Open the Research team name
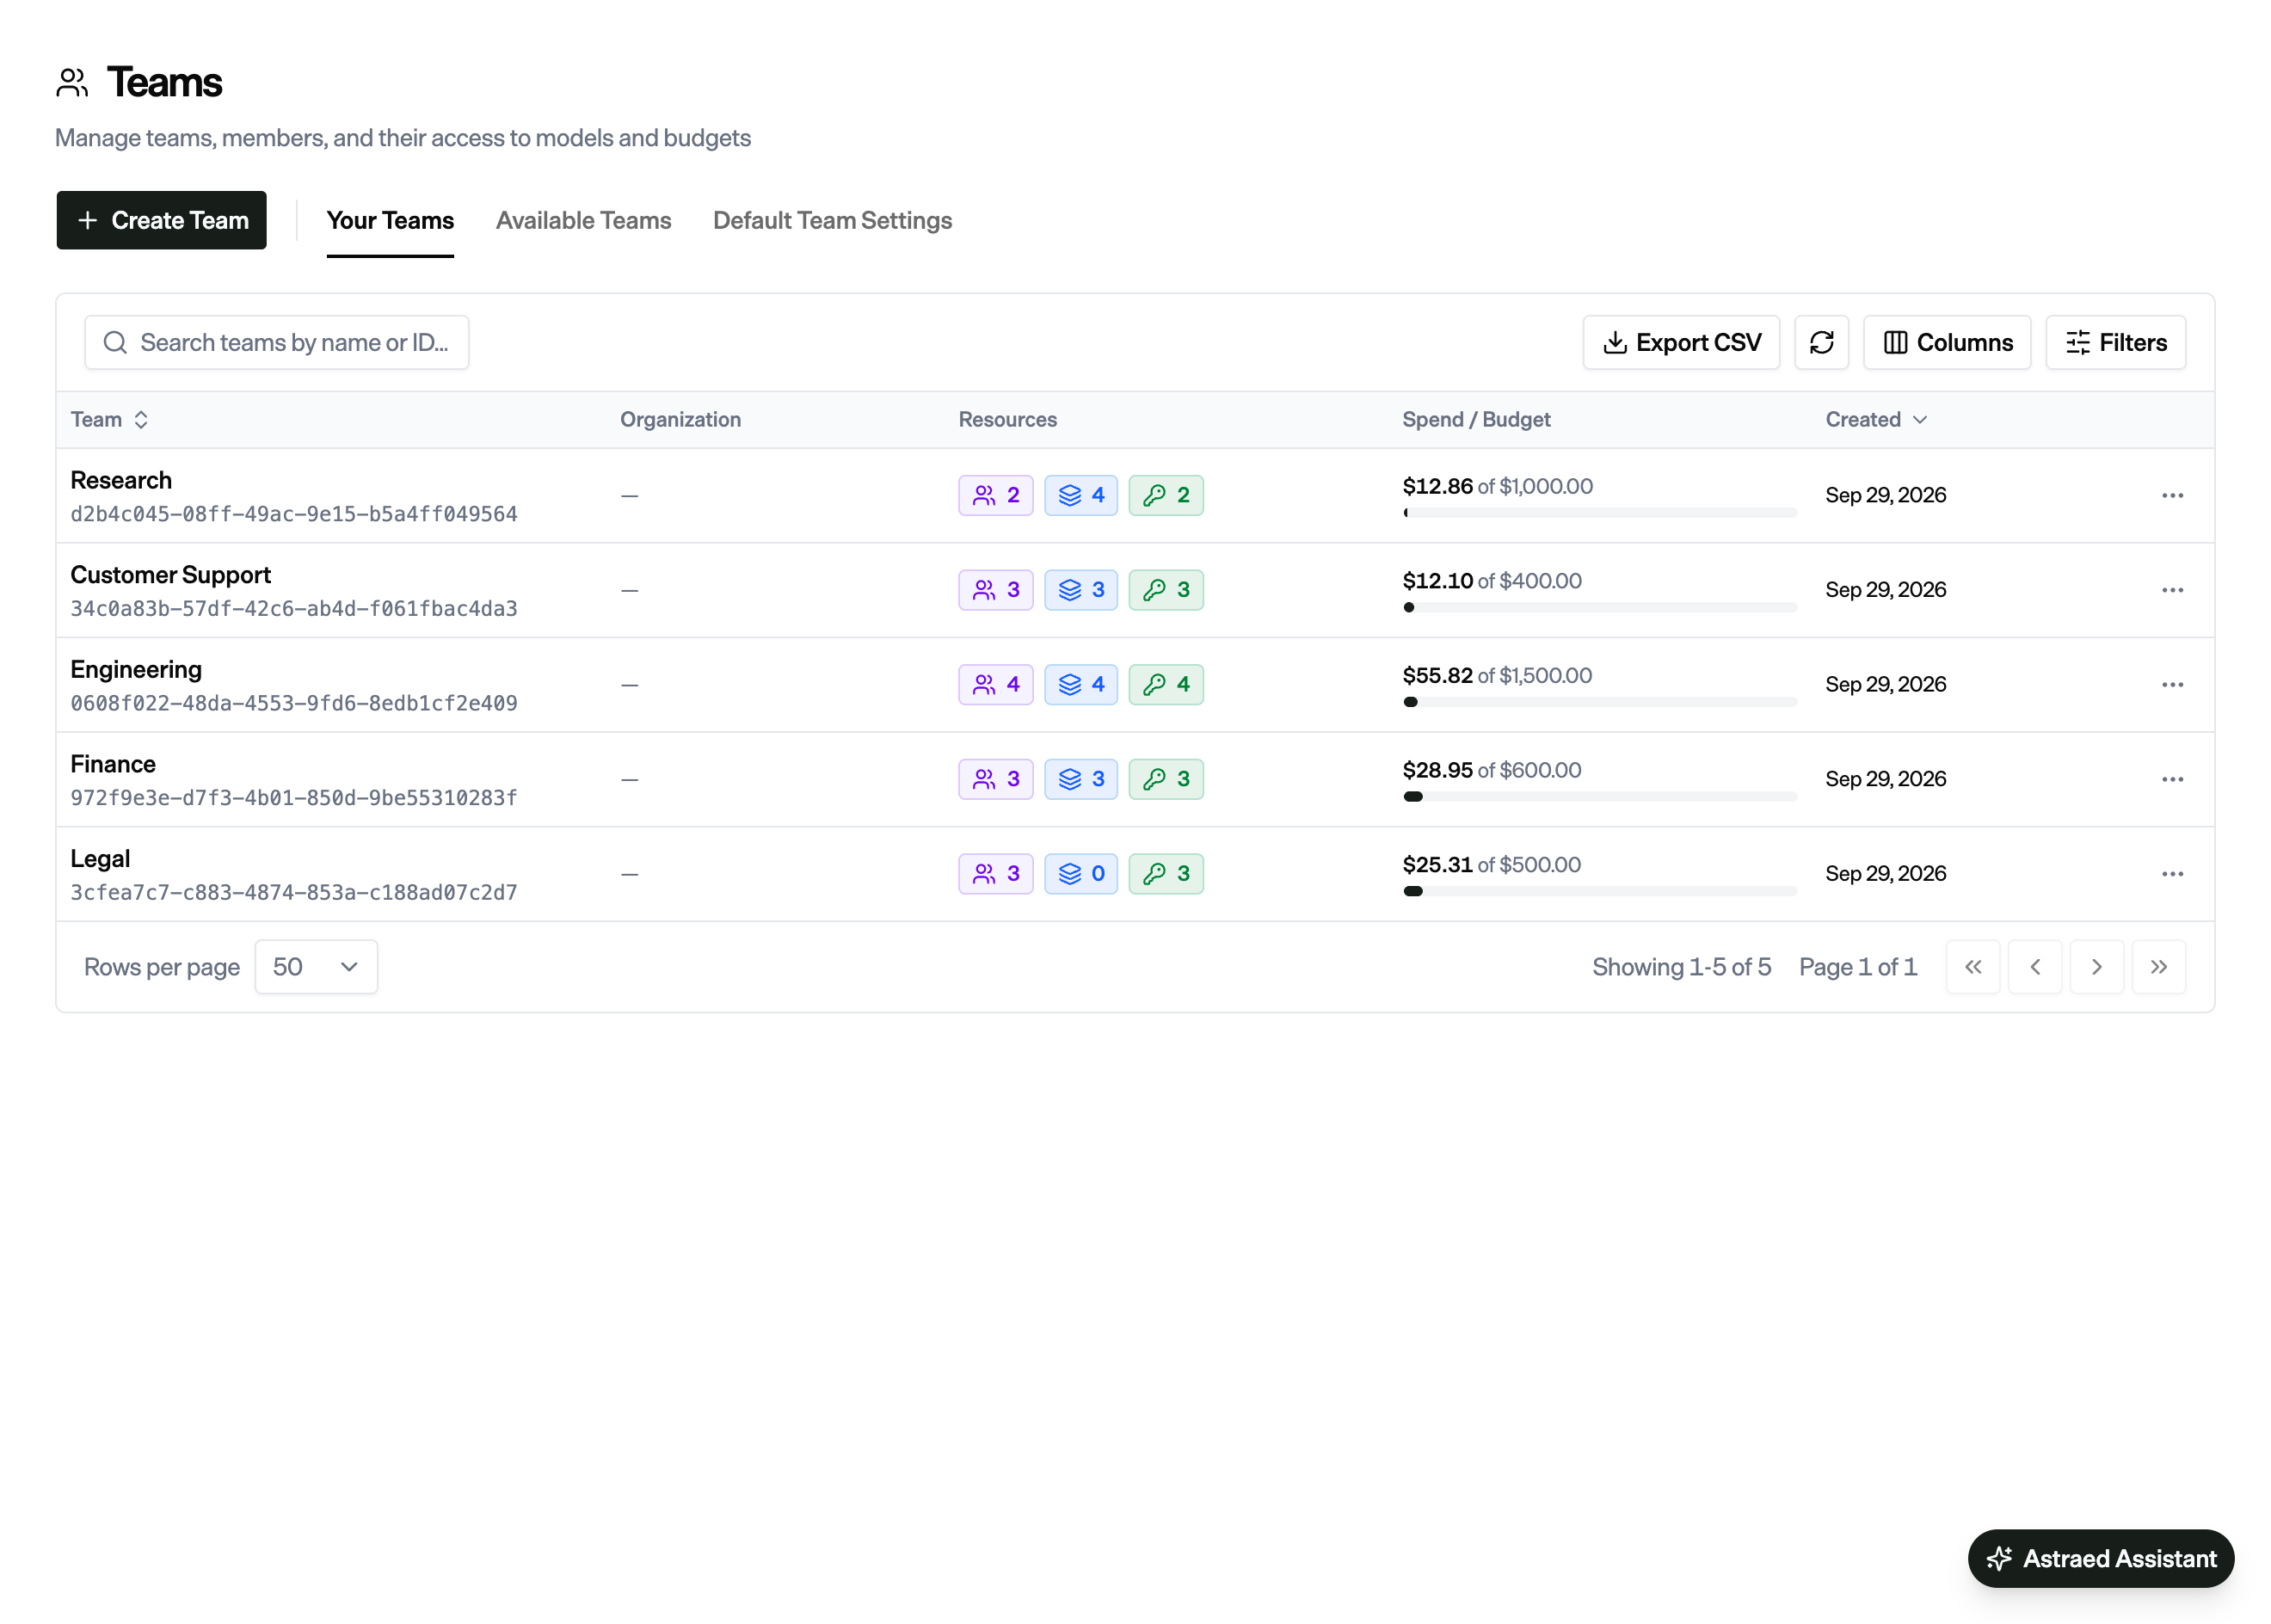This screenshot has height=1624, width=2271. (x=121, y=481)
